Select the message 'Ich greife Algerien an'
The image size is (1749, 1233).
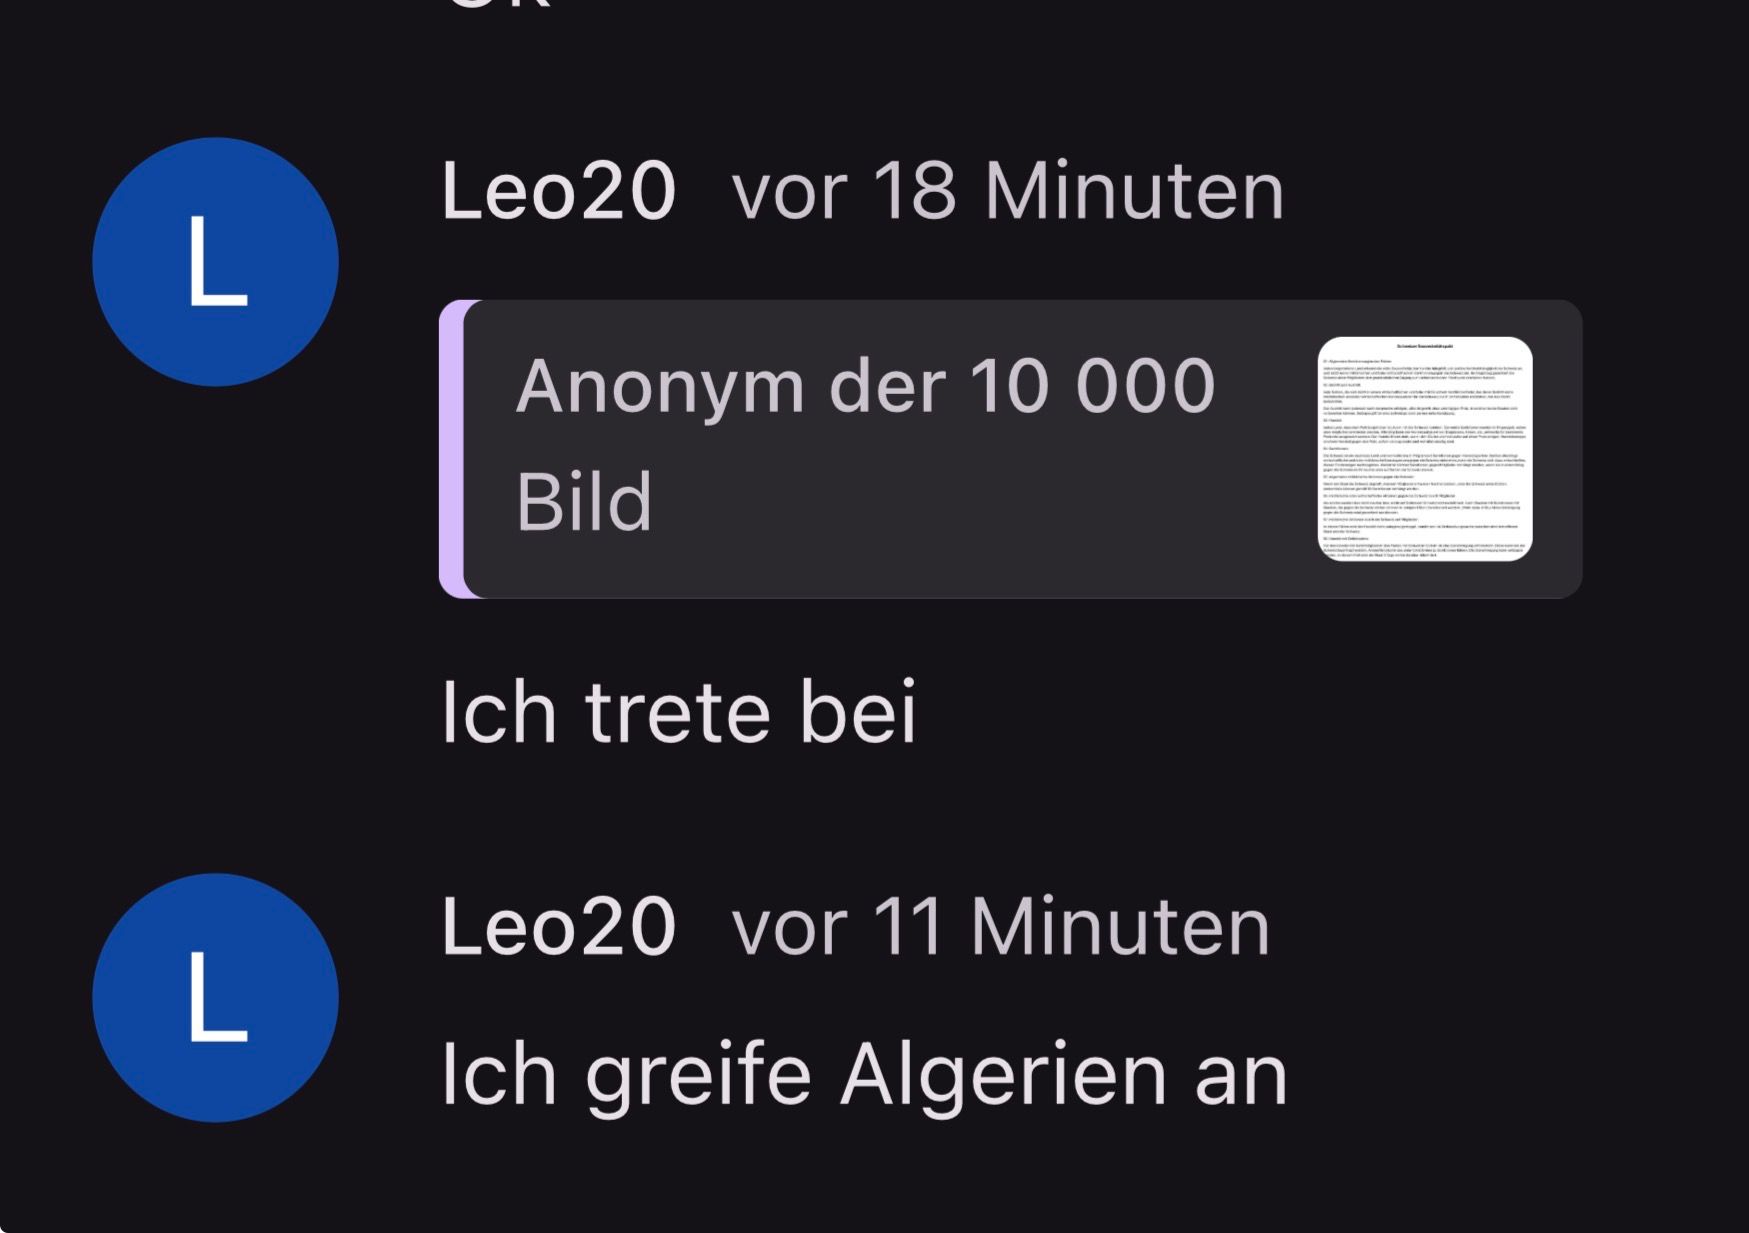coord(865,1076)
